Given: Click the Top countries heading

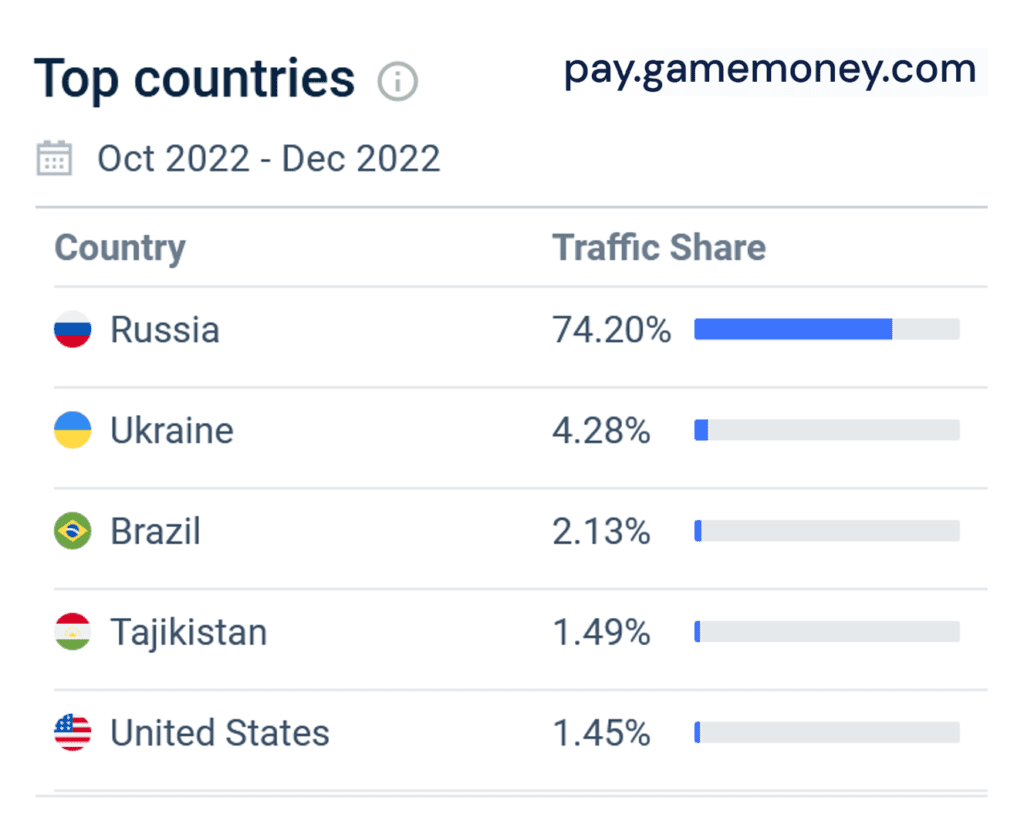Looking at the screenshot, I should click(195, 79).
